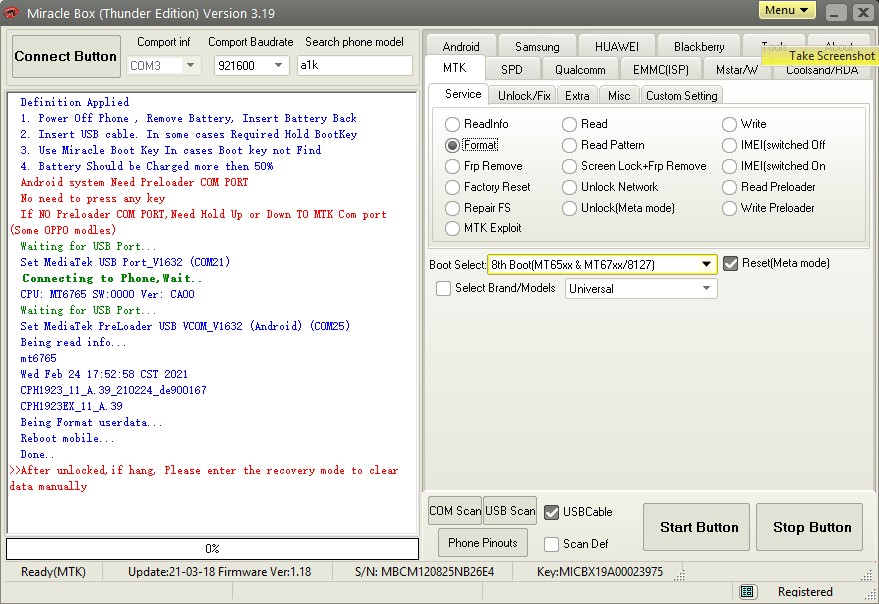Open Phone Pinouts

pyautogui.click(x=483, y=543)
